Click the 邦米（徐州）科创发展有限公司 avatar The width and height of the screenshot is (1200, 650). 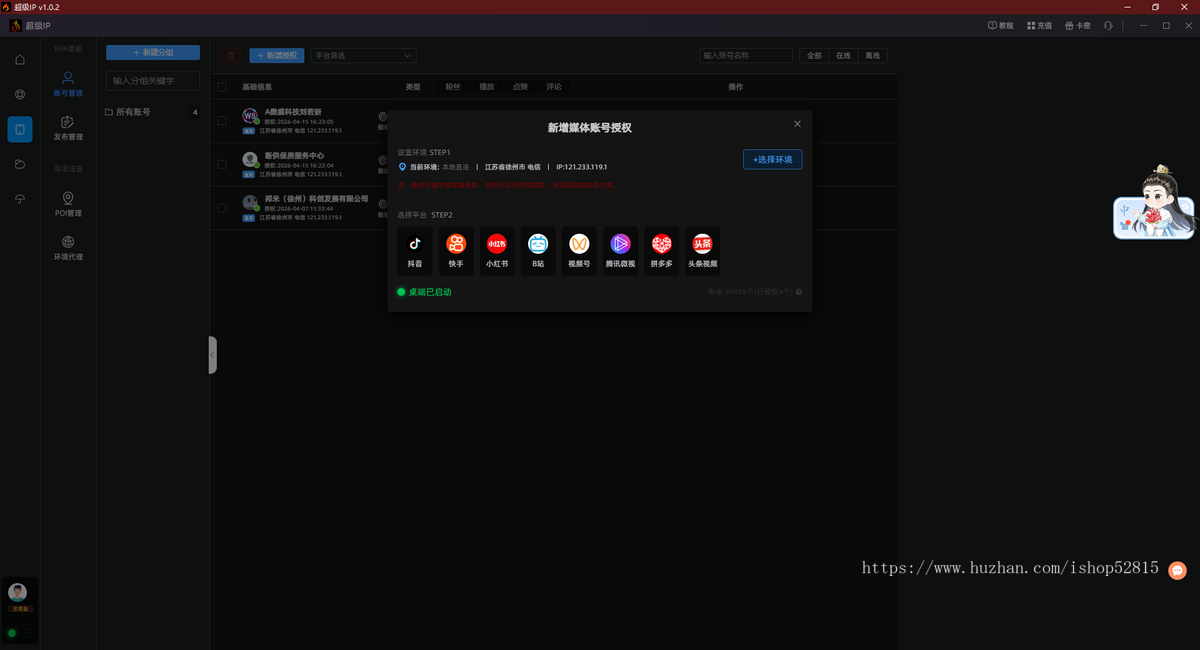tap(250, 202)
